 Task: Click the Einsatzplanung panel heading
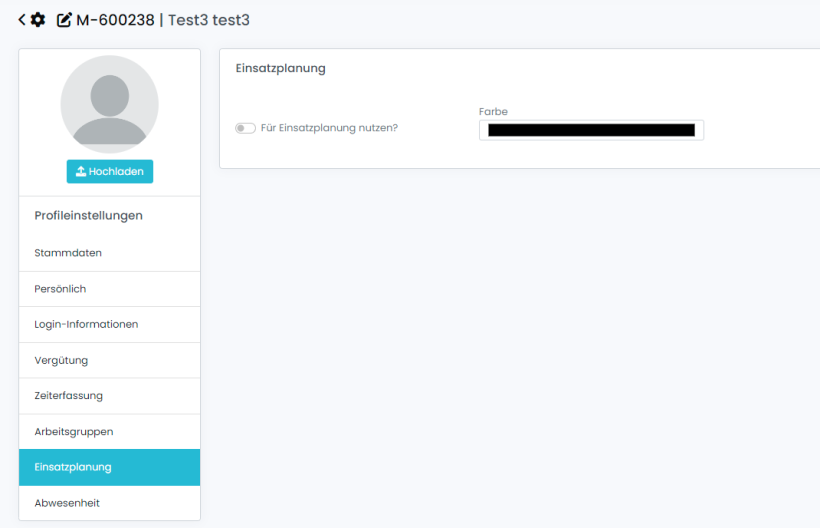coord(280,69)
